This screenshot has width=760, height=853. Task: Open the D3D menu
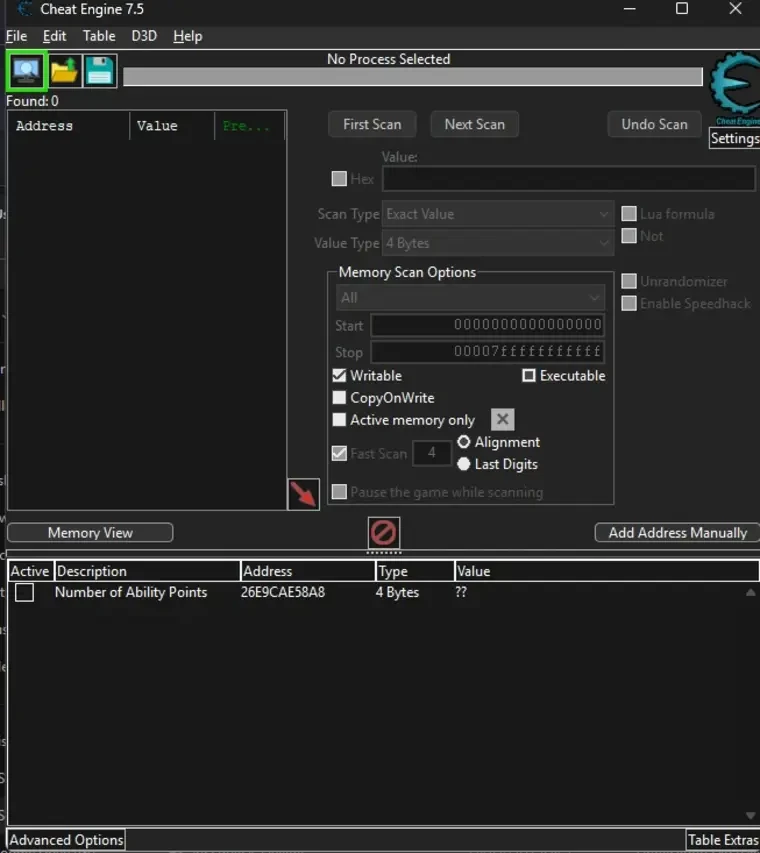click(144, 36)
